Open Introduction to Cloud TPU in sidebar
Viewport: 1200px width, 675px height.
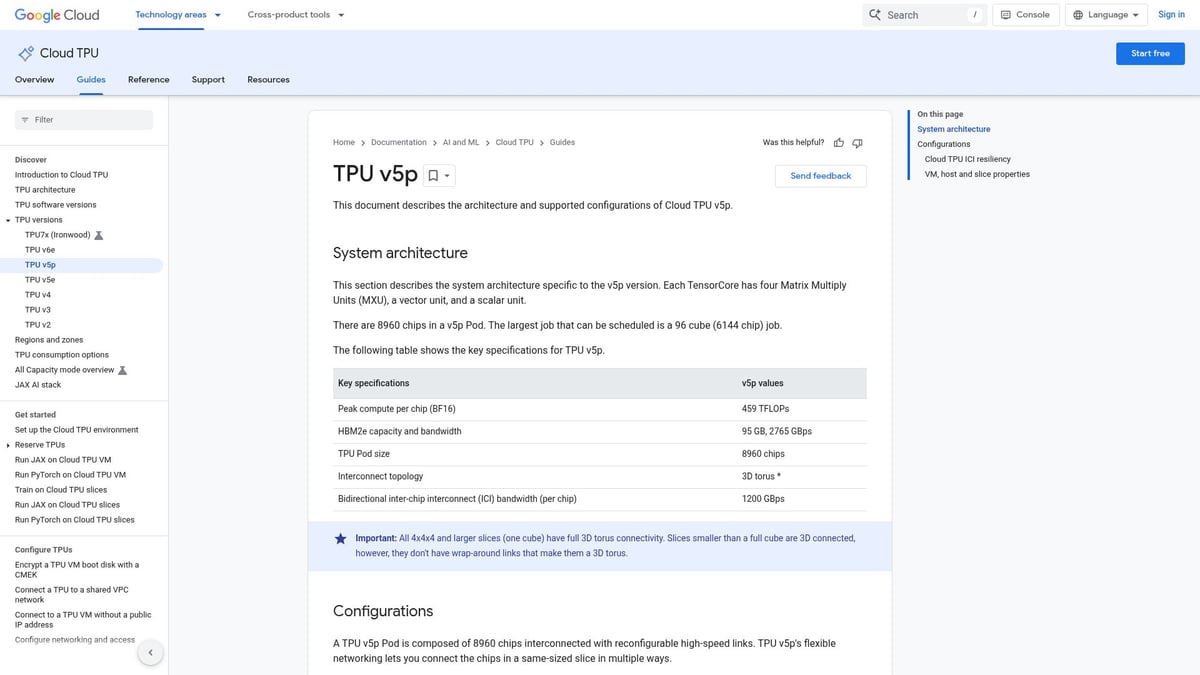point(61,175)
